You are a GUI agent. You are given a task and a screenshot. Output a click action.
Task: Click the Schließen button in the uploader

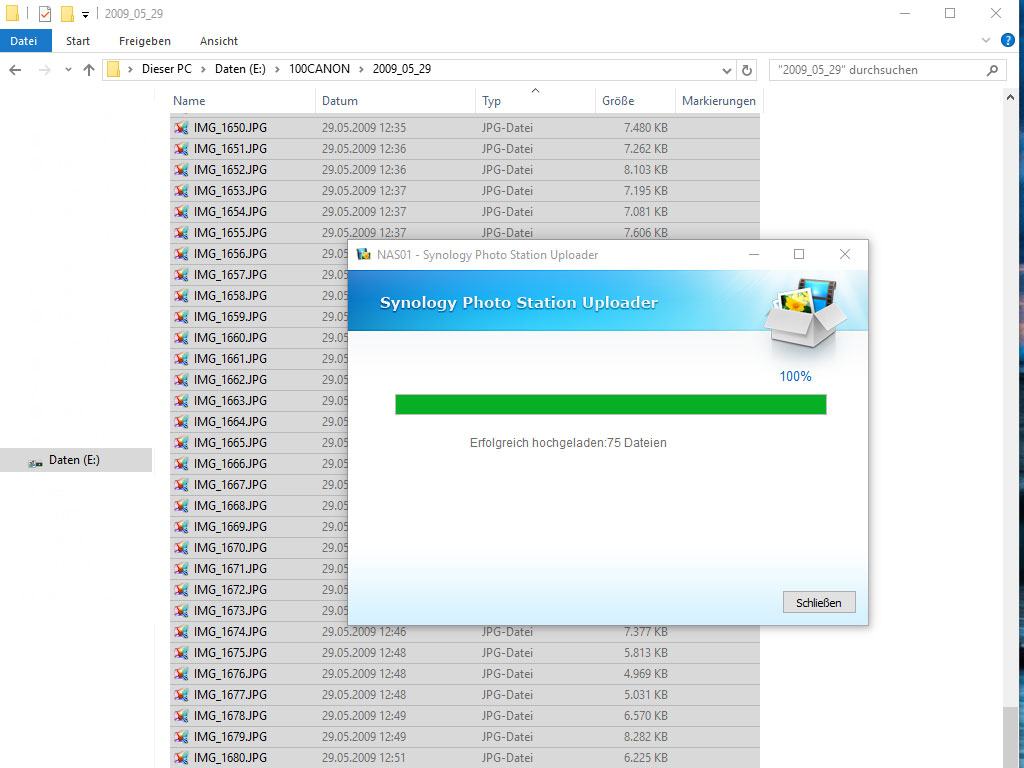pos(819,602)
